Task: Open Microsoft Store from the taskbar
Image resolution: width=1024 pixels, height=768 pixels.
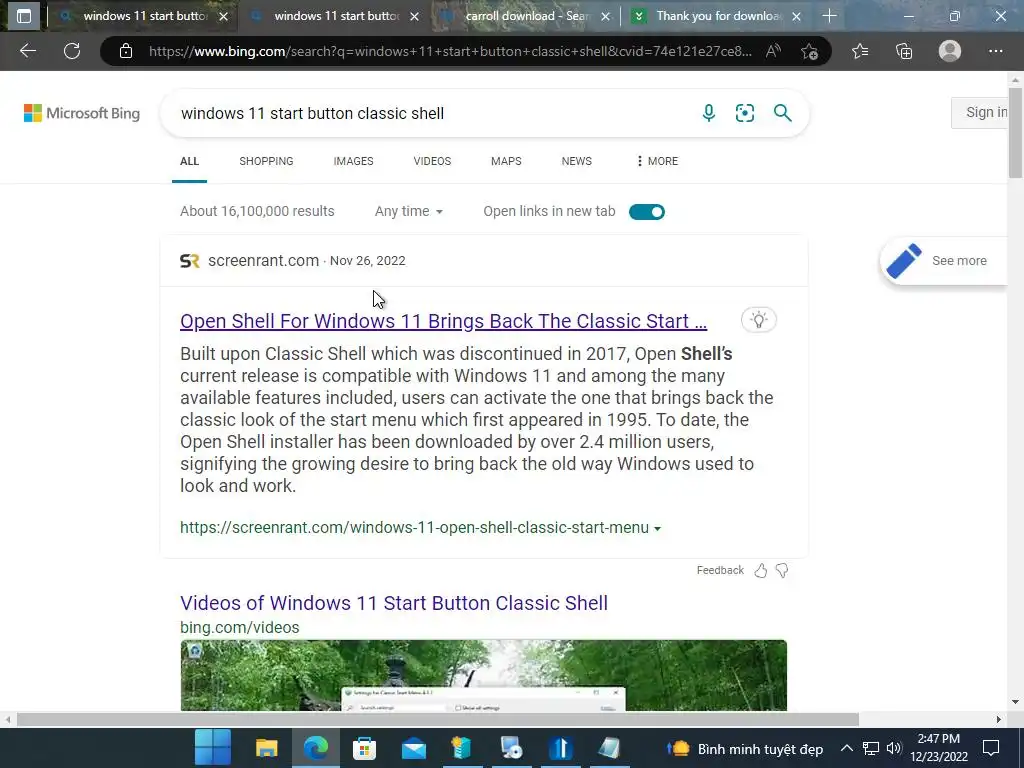Action: pos(364,748)
